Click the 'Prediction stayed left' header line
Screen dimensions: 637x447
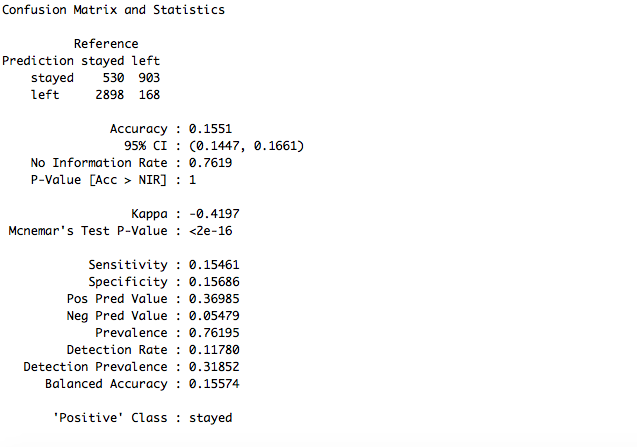81,61
